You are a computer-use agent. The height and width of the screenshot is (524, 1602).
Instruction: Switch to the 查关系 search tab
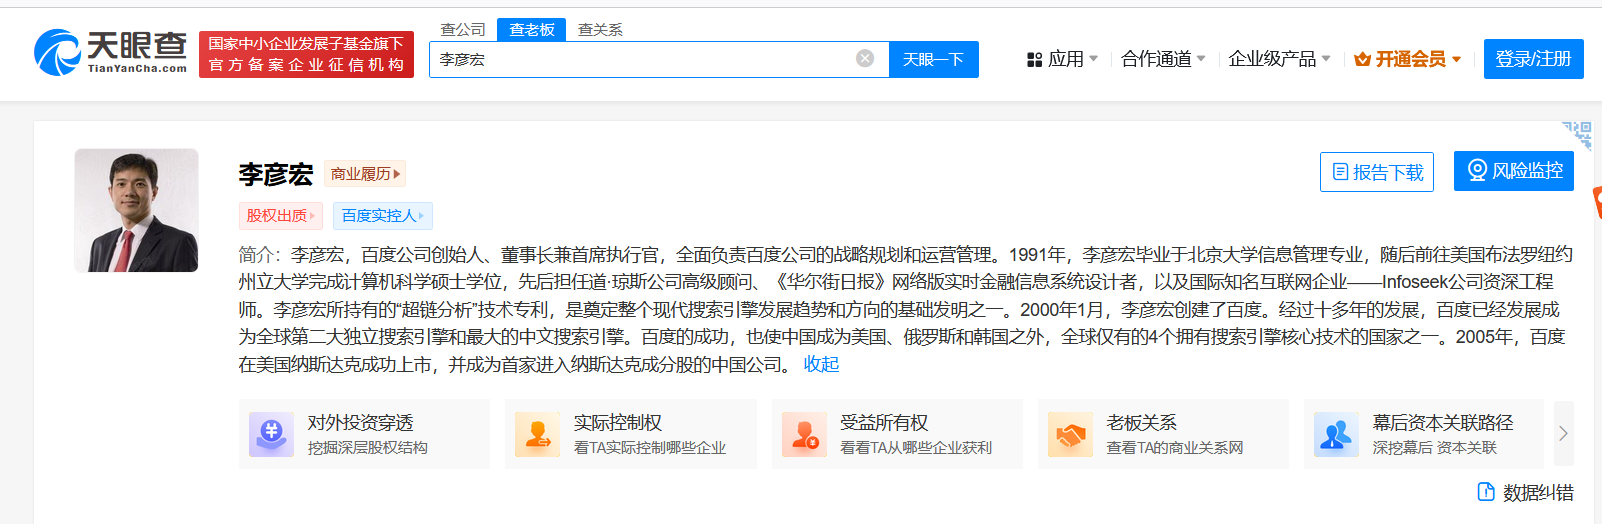tap(600, 30)
